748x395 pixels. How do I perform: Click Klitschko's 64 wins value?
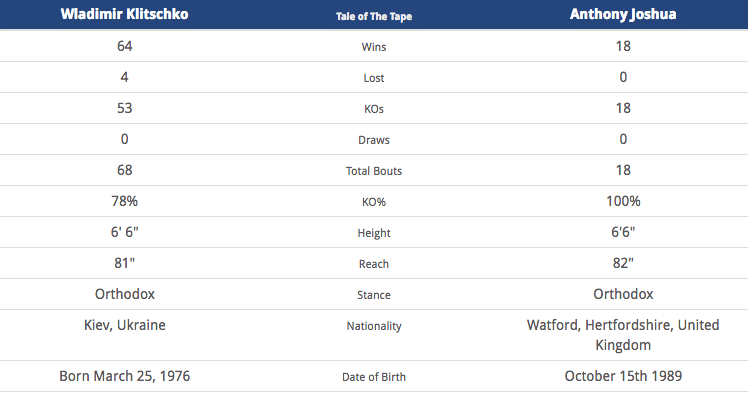[x=125, y=46]
